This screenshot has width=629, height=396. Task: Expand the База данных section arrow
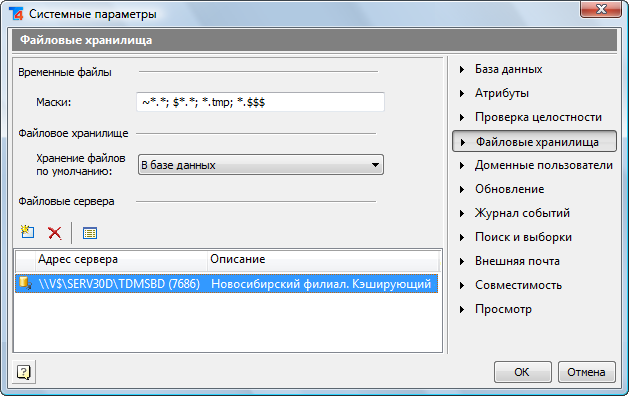pyautogui.click(x=462, y=69)
